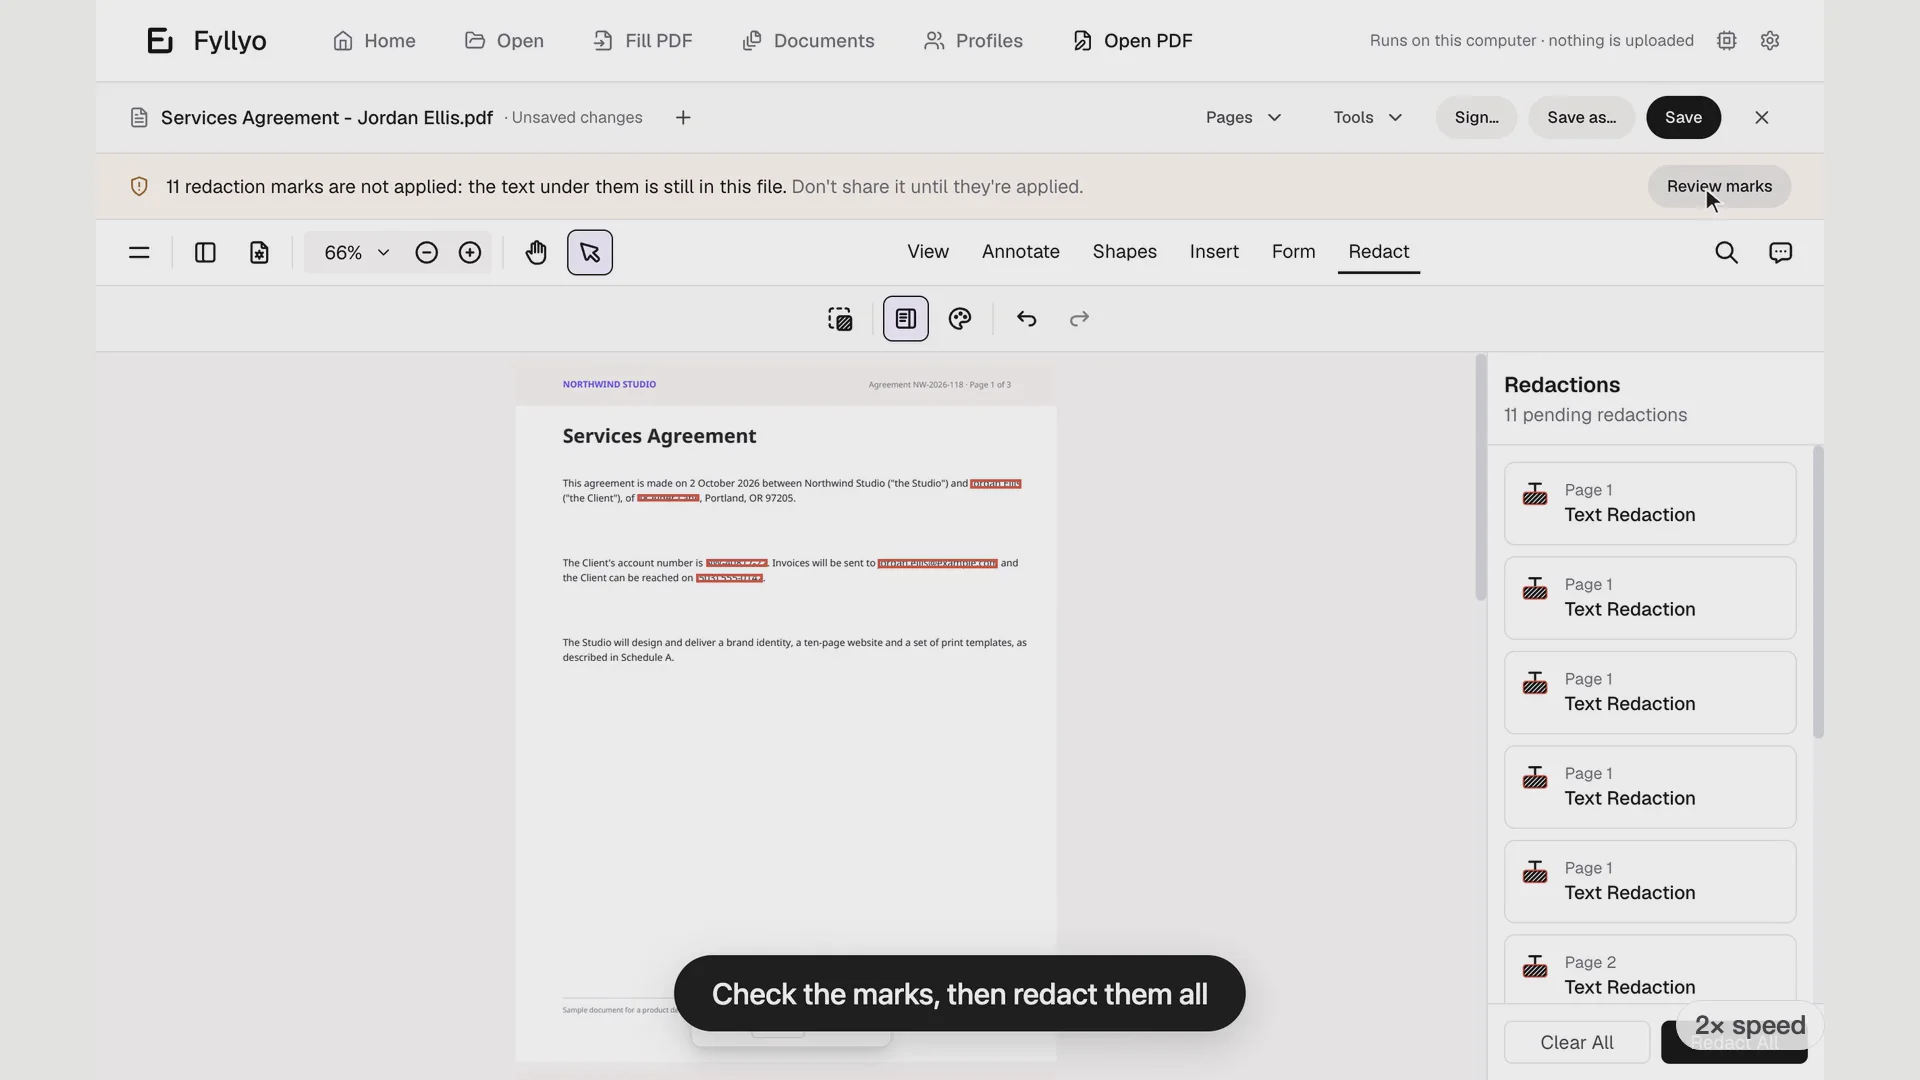Click the Sign... button
Viewport: 1920px width, 1080px height.
click(x=1477, y=118)
